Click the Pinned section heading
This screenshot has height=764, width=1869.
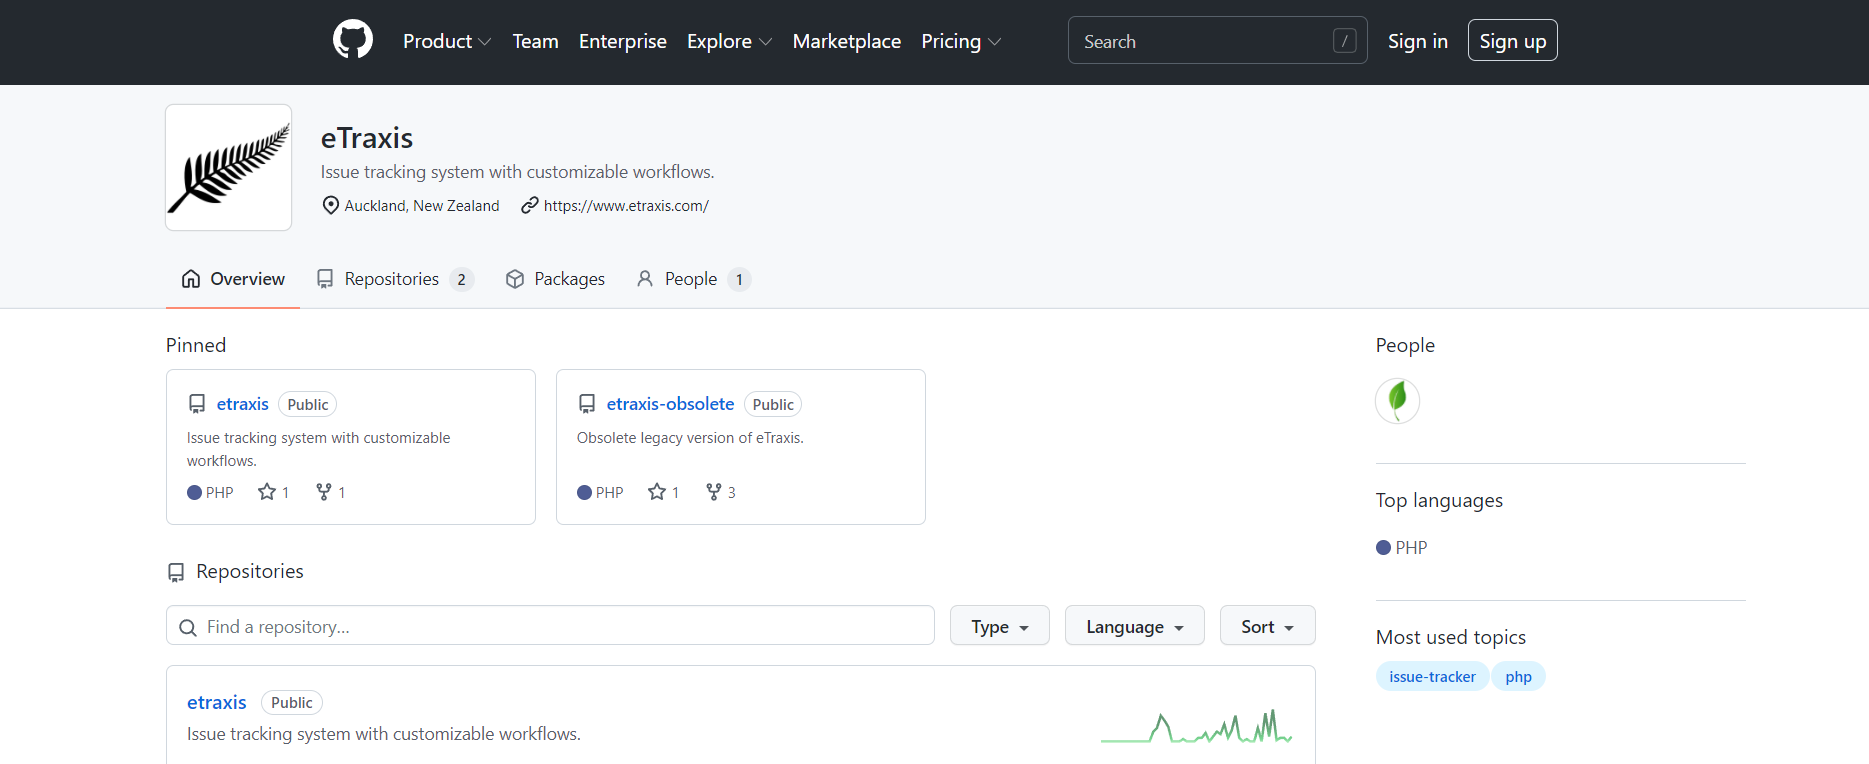click(196, 345)
